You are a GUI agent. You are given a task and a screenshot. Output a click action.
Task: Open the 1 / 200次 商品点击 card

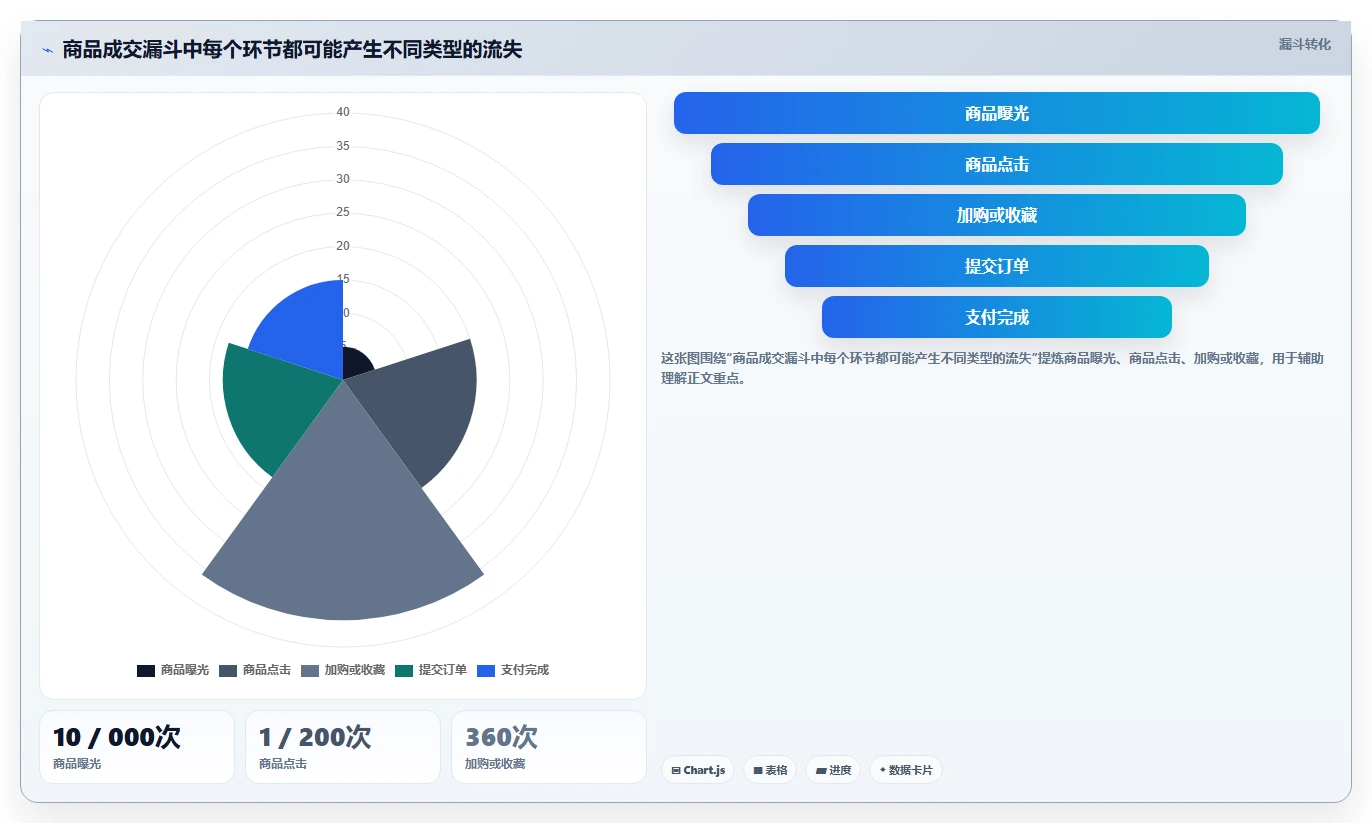click(x=343, y=747)
